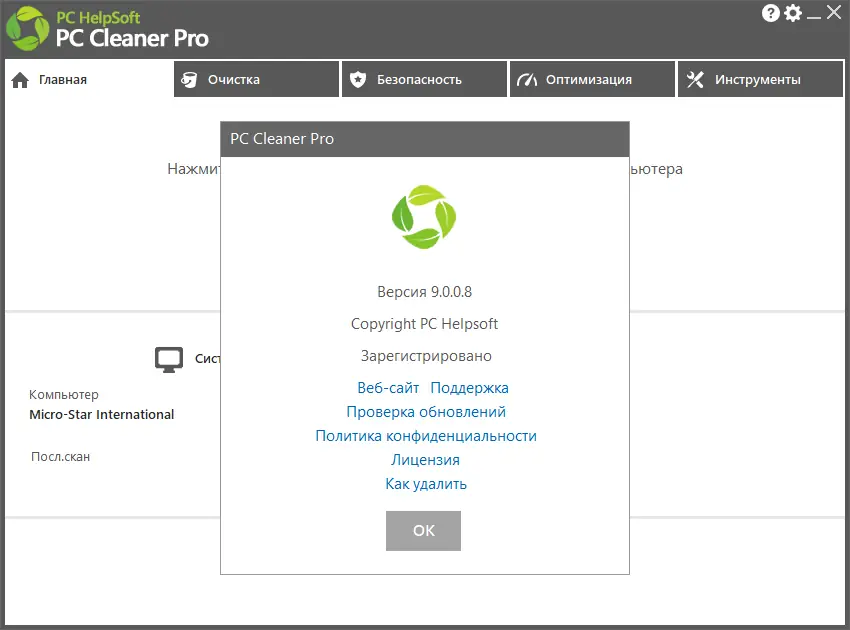Open the Веб-сайт link

click(388, 388)
